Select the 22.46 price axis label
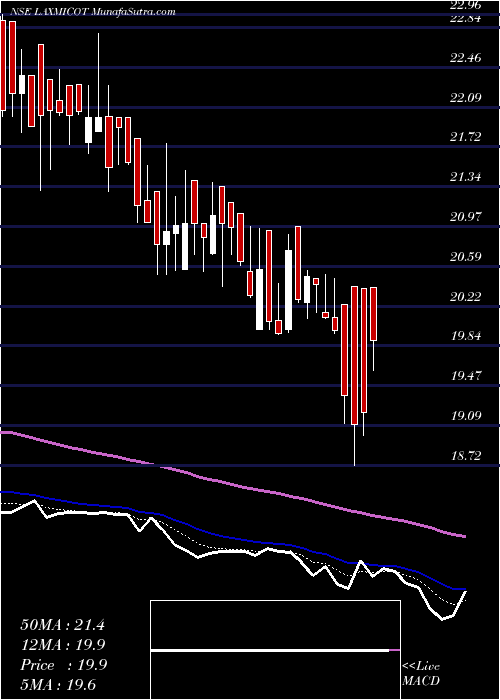The width and height of the screenshot is (500, 700). click(x=466, y=58)
